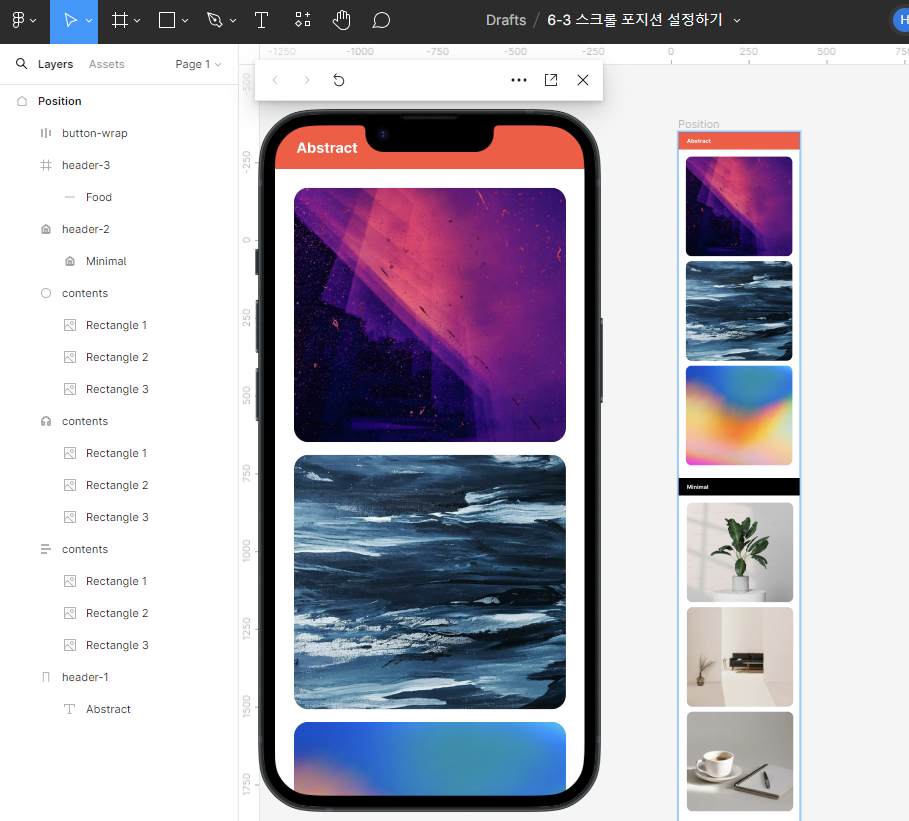Expand the shape tools dropdown chevron
909x821 pixels.
tap(185, 21)
